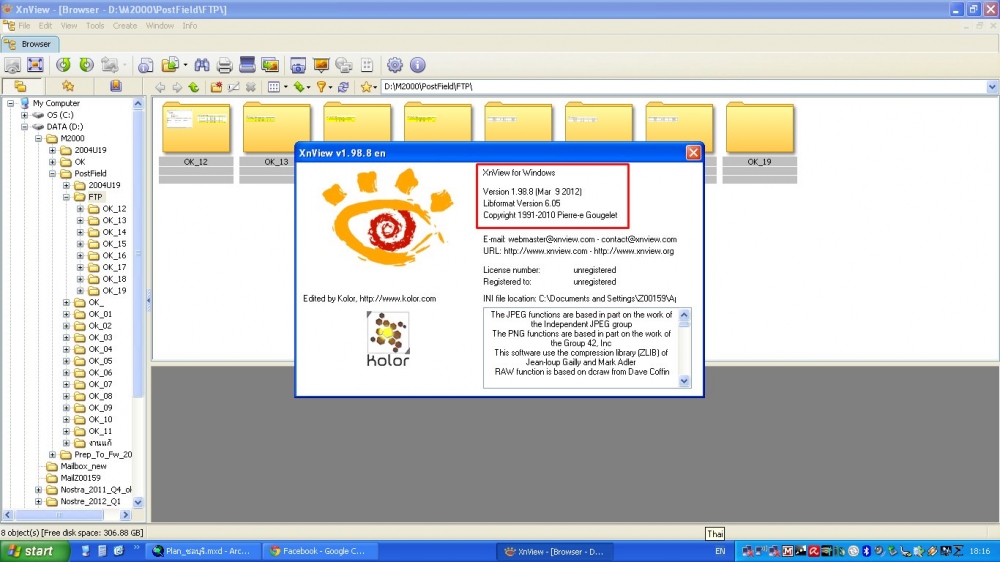This screenshot has height=562, width=1000.
Task: Open the view mode dropdown arrow
Action: 285,87
